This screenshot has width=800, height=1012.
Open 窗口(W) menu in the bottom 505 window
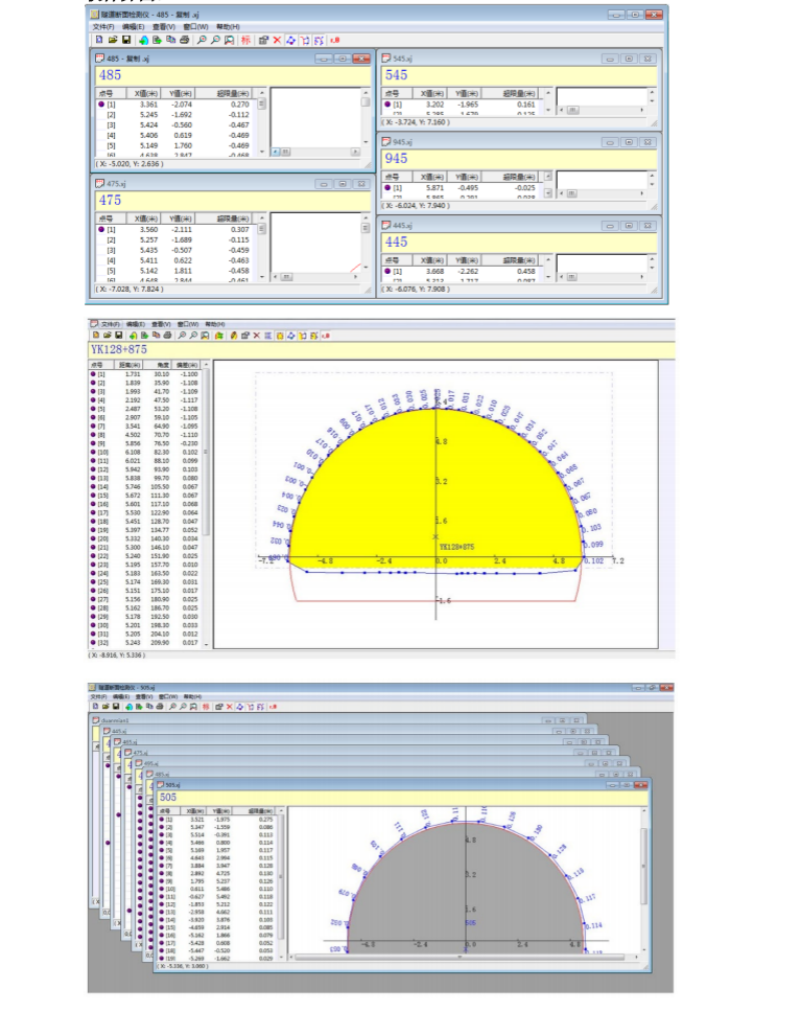(x=168, y=694)
